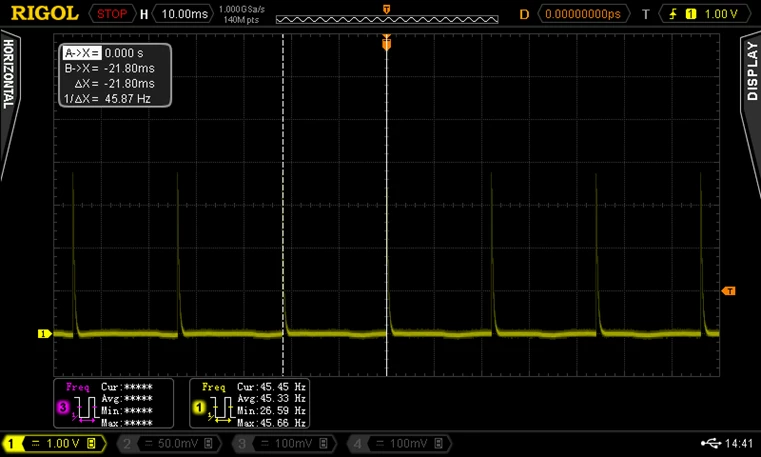Click the STOP status indicator
Image resolution: width=761 pixels, height=457 pixels.
tap(112, 14)
